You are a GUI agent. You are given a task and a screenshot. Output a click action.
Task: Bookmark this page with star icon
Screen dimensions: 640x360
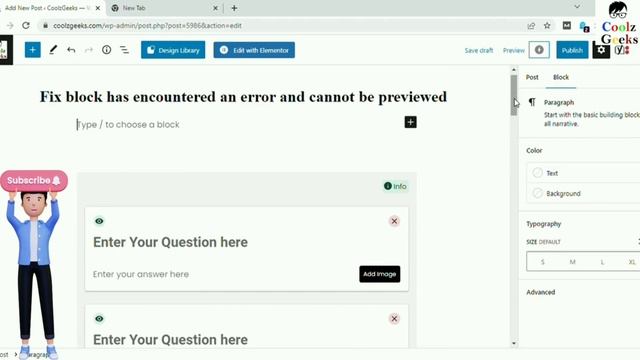tap(547, 26)
